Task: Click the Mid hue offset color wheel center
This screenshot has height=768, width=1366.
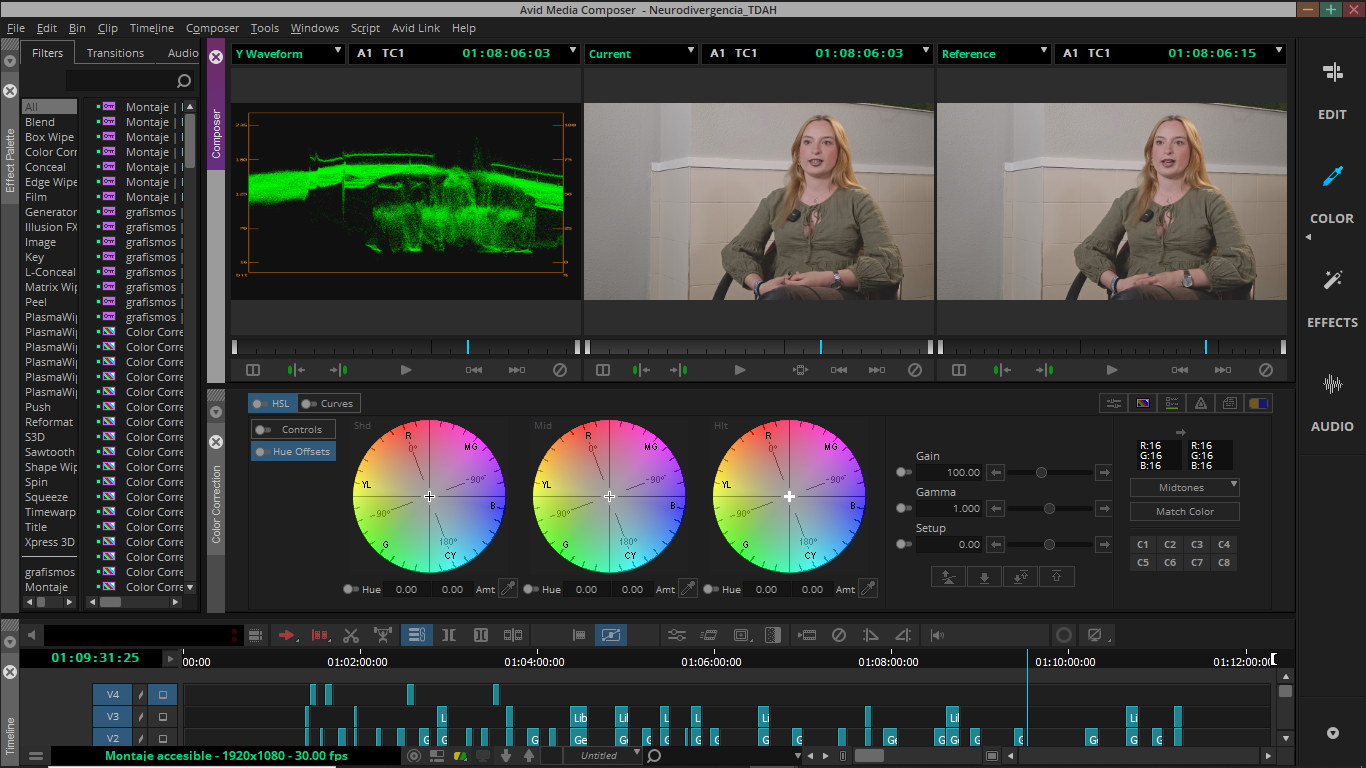Action: point(609,496)
